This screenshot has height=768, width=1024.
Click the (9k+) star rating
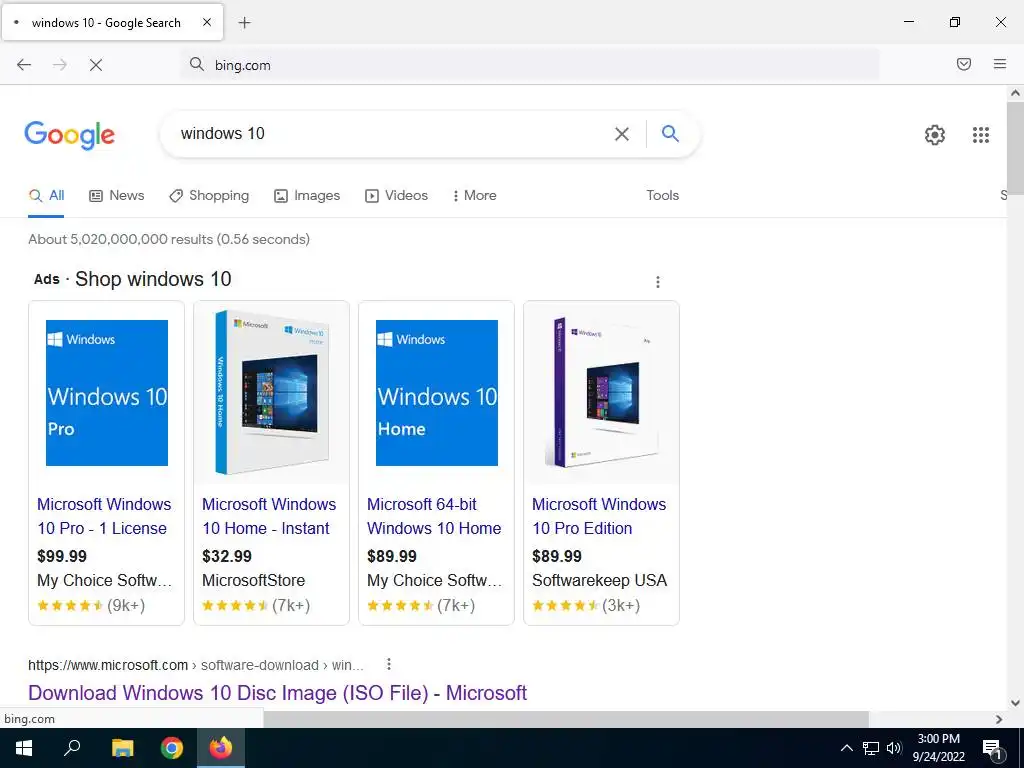(91, 605)
